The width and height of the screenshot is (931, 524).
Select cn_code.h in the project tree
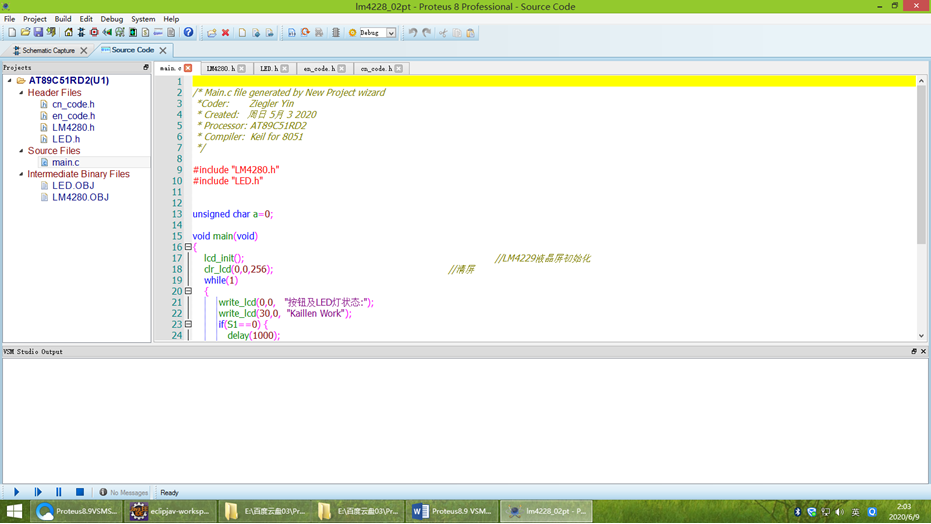(x=73, y=104)
